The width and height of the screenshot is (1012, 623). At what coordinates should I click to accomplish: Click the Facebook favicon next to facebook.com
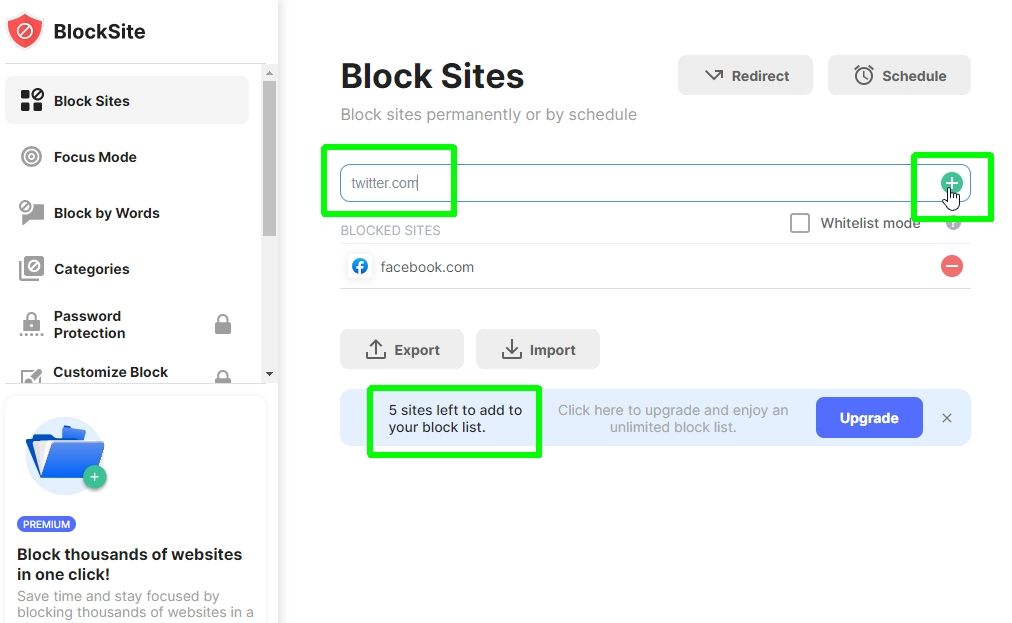click(360, 266)
